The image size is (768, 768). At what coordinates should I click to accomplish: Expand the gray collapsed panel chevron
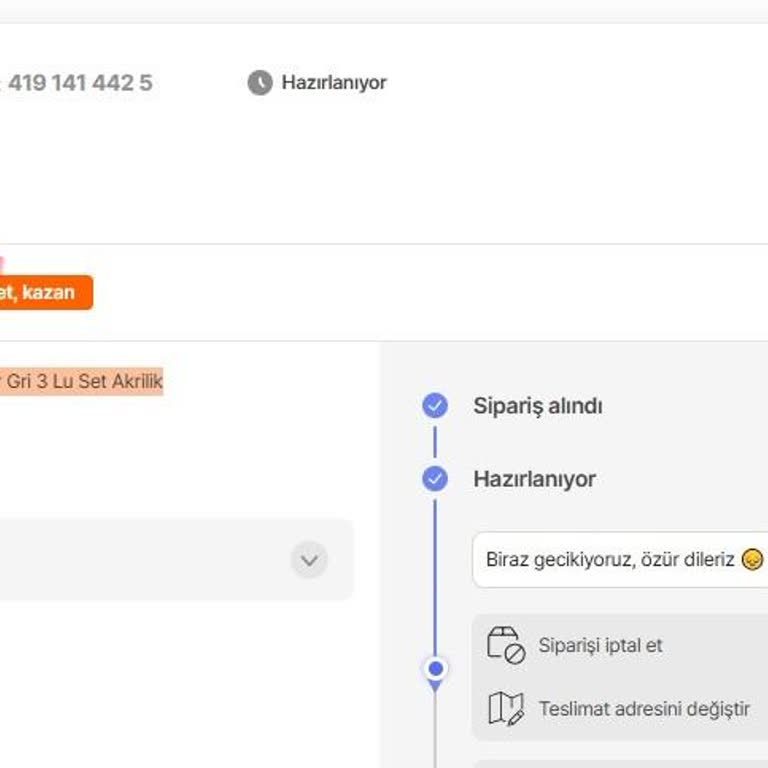point(309,559)
